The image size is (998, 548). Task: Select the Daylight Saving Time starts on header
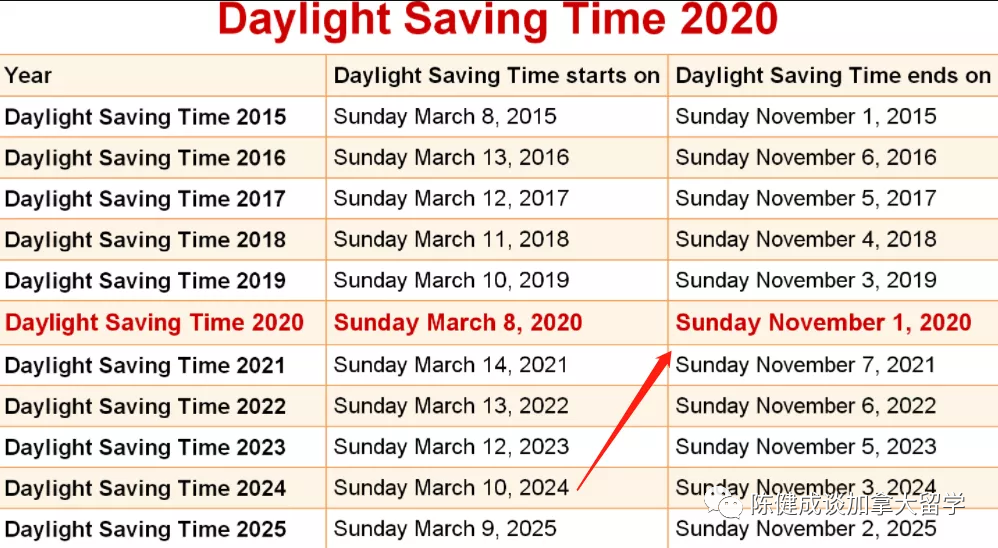point(496,76)
